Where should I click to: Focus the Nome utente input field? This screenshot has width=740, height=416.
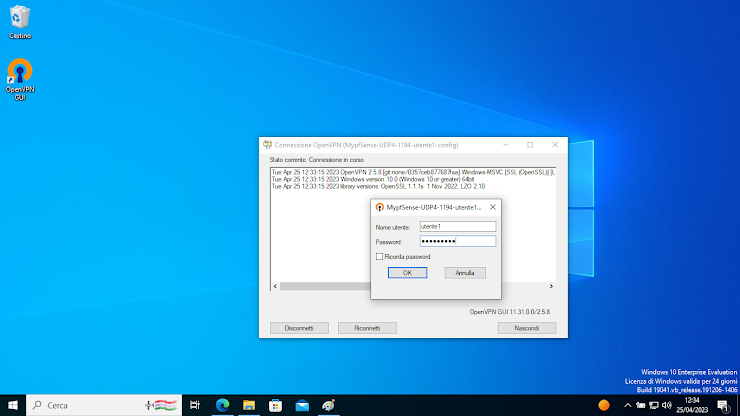(458, 227)
